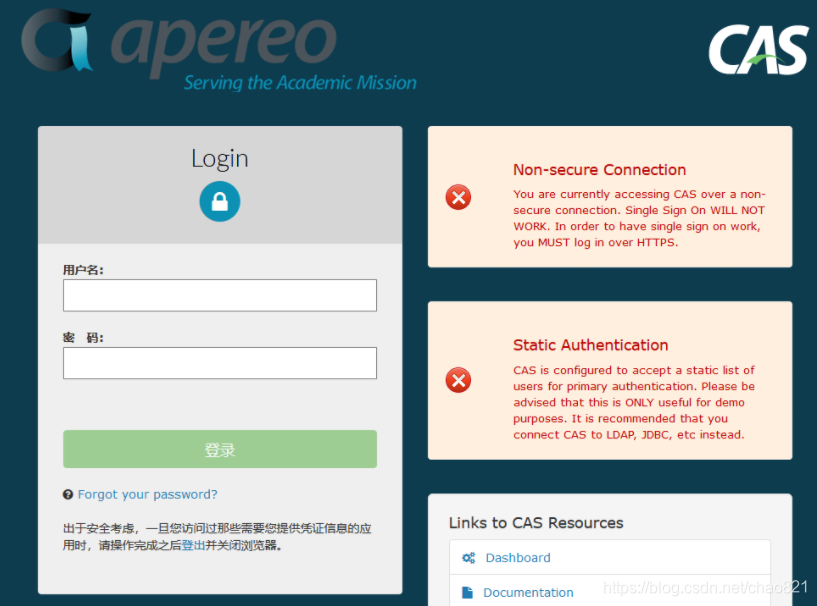Open the Documentation resource link

click(x=528, y=592)
